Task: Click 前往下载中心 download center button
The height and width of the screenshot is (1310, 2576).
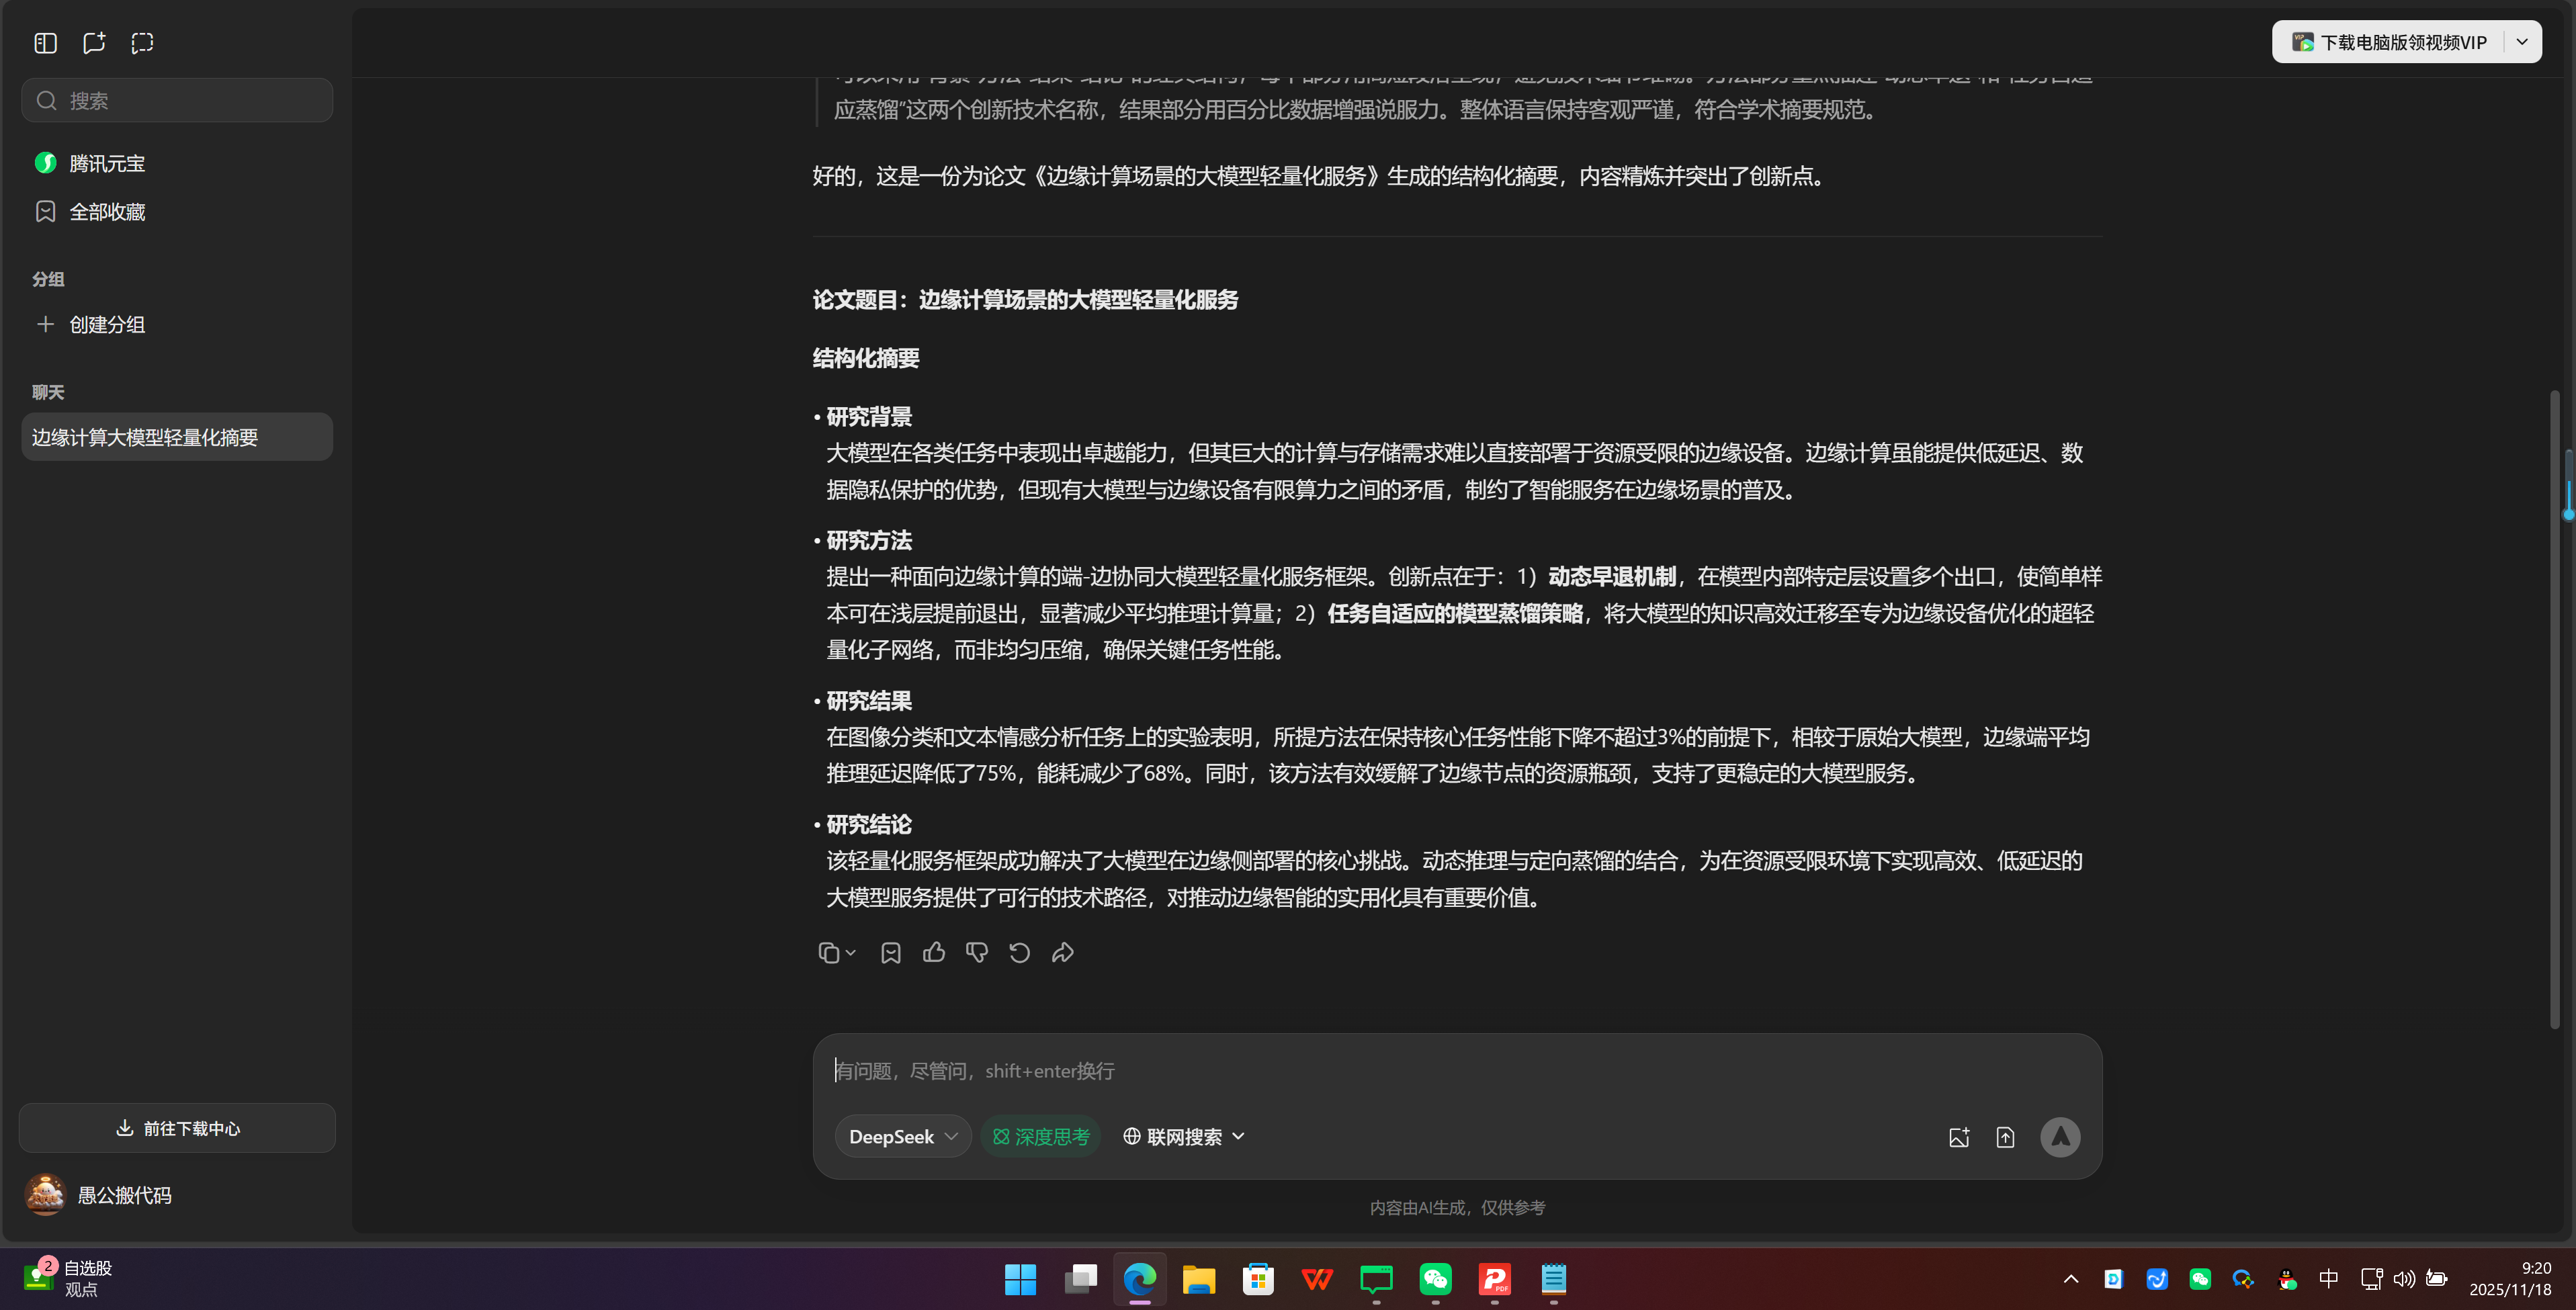Action: [176, 1128]
